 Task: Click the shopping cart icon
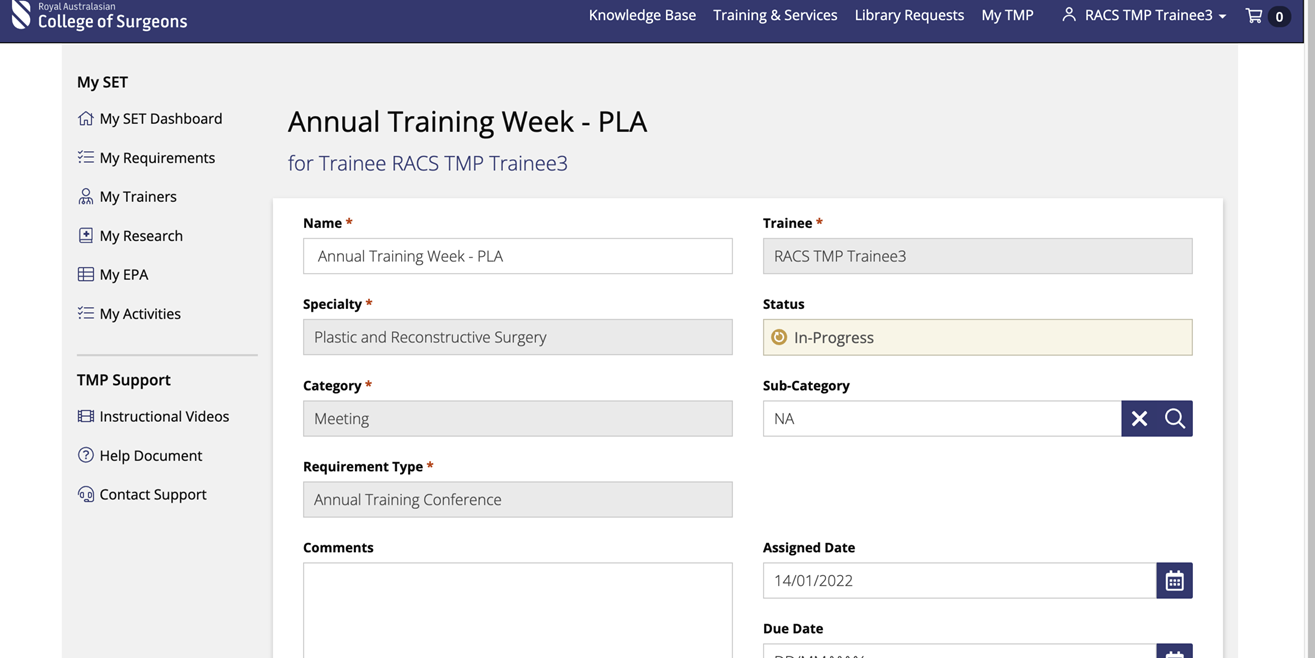[1252, 14]
